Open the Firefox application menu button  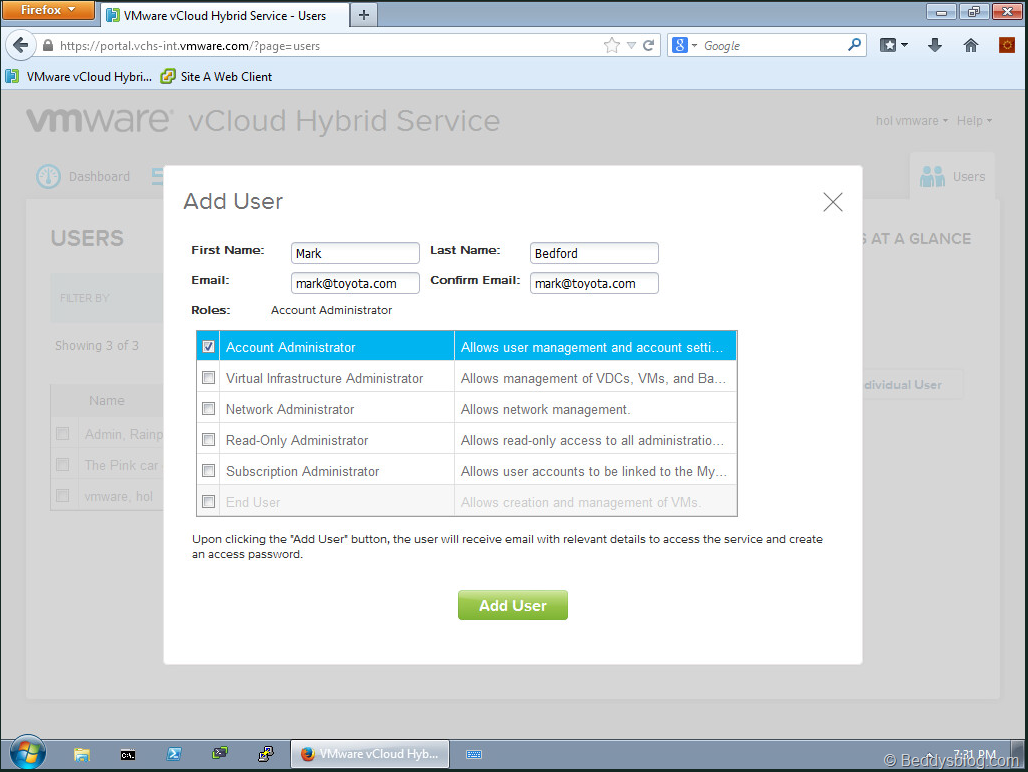[48, 10]
